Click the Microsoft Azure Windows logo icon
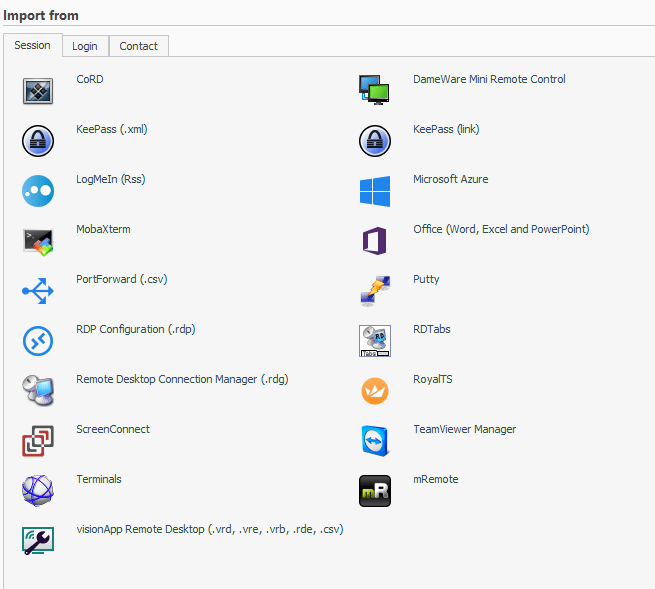 374,191
